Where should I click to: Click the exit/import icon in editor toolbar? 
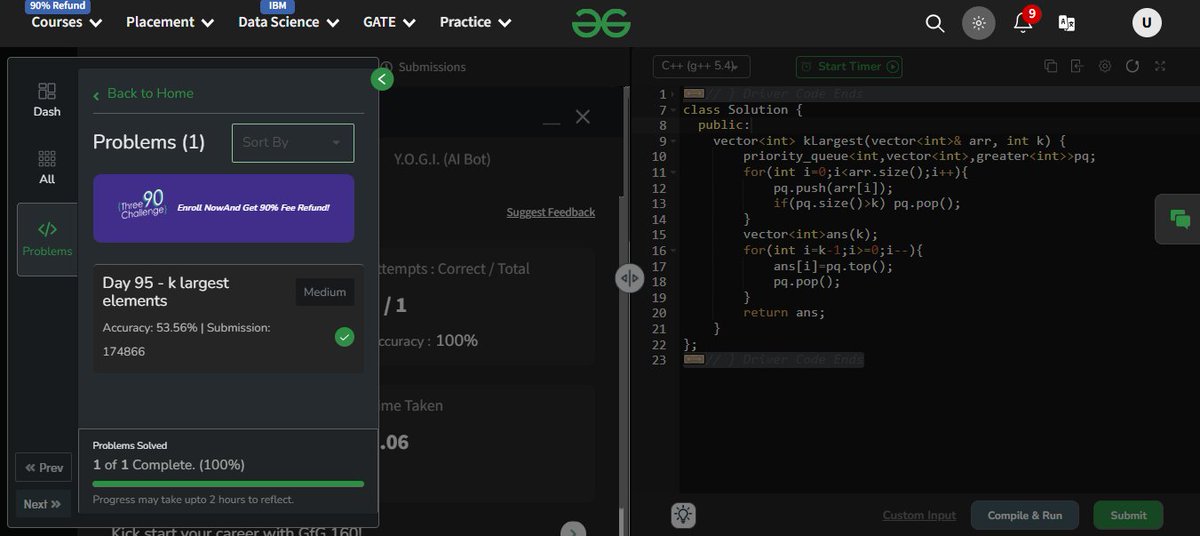[1077, 66]
